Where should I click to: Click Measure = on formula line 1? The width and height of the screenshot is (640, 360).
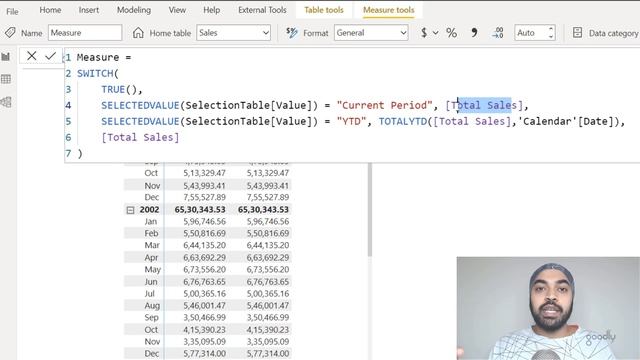coord(104,58)
